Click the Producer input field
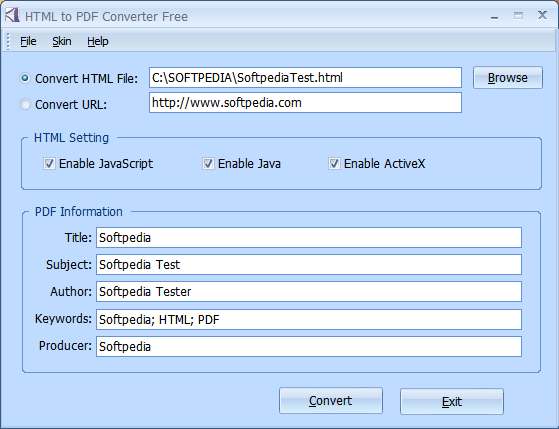559x429 pixels. pos(309,346)
